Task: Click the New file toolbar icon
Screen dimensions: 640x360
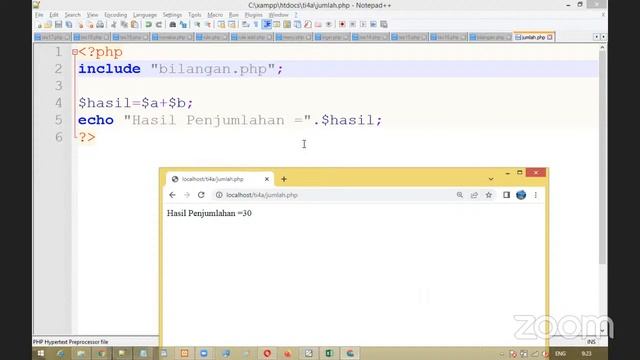Action: click(39, 25)
